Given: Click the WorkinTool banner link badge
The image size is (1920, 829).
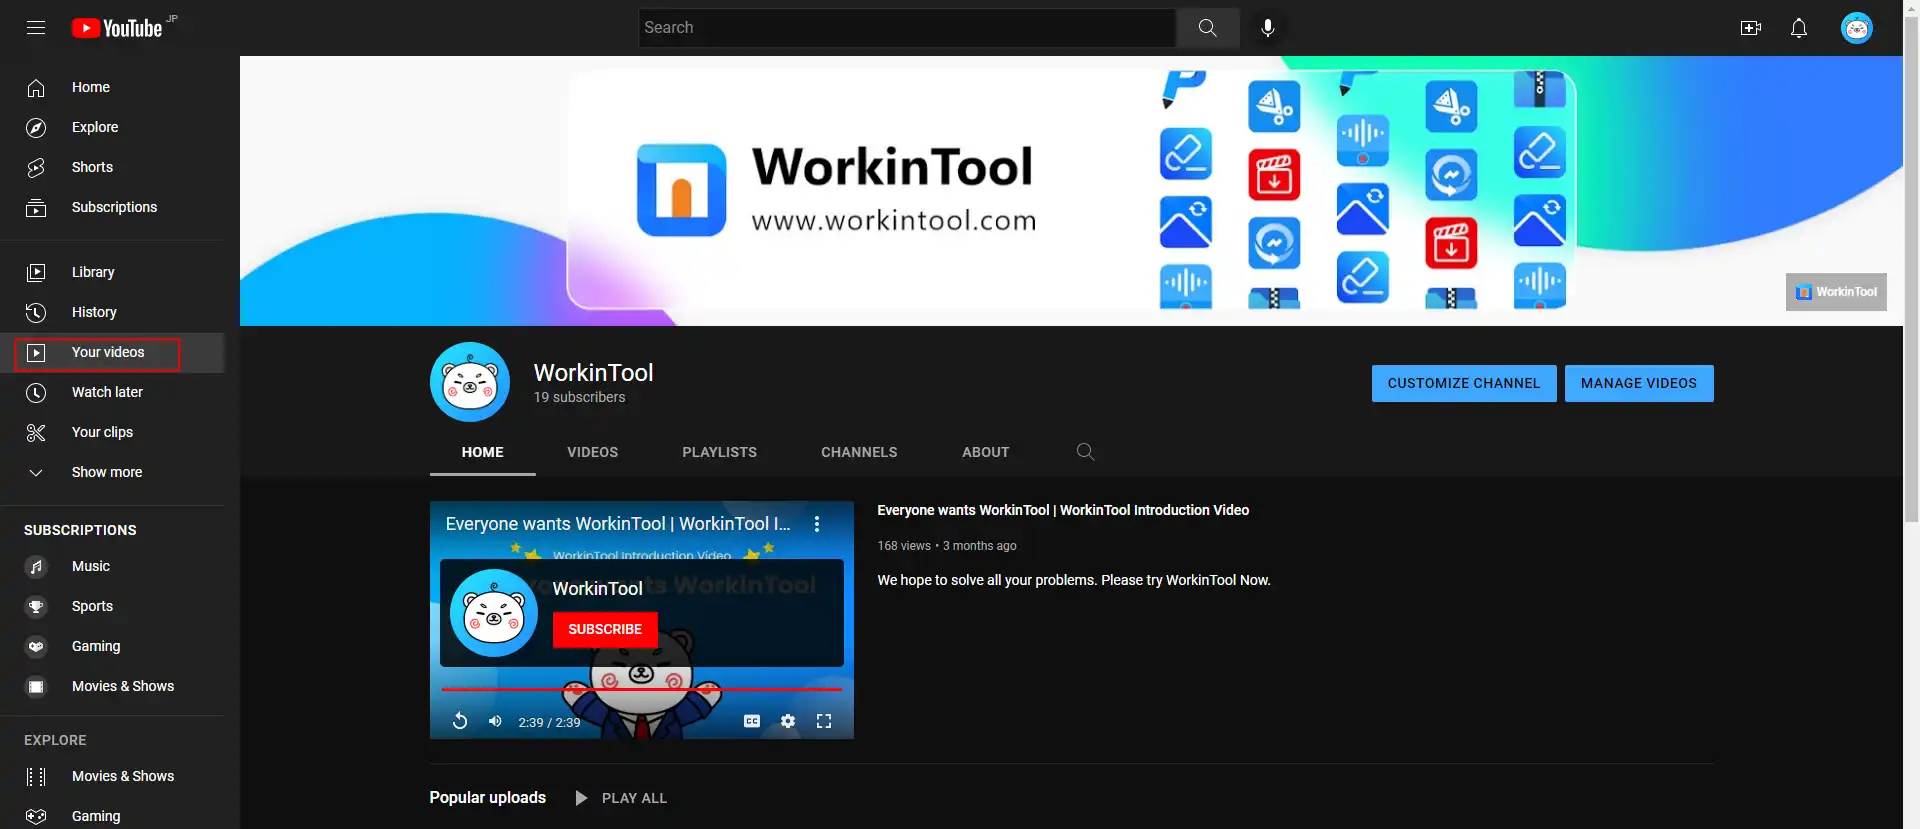Looking at the screenshot, I should 1836,292.
